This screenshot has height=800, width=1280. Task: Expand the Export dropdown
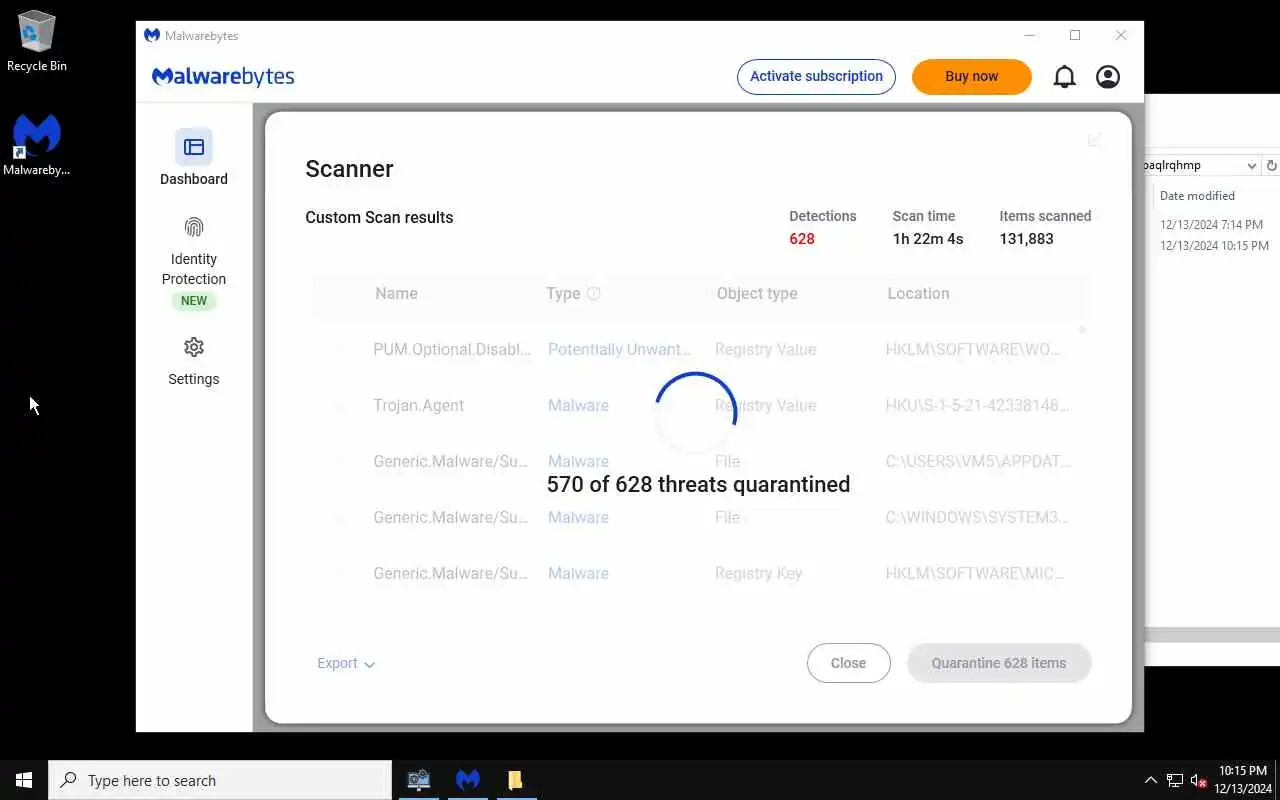[346, 663]
